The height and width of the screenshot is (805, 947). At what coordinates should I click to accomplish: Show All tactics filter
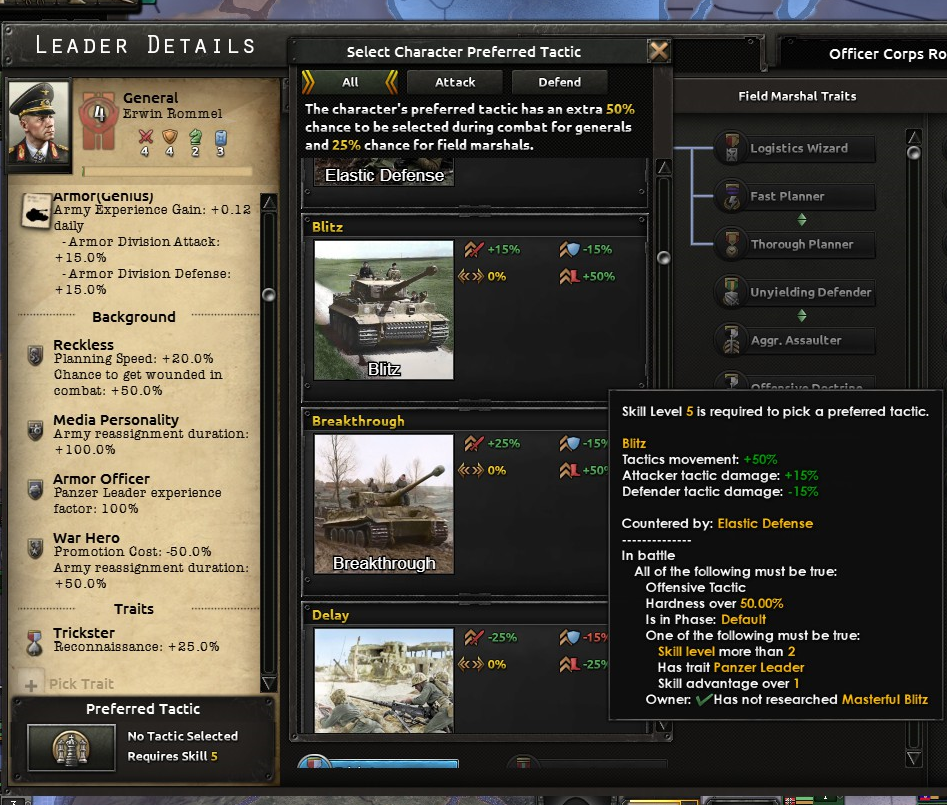click(x=350, y=82)
